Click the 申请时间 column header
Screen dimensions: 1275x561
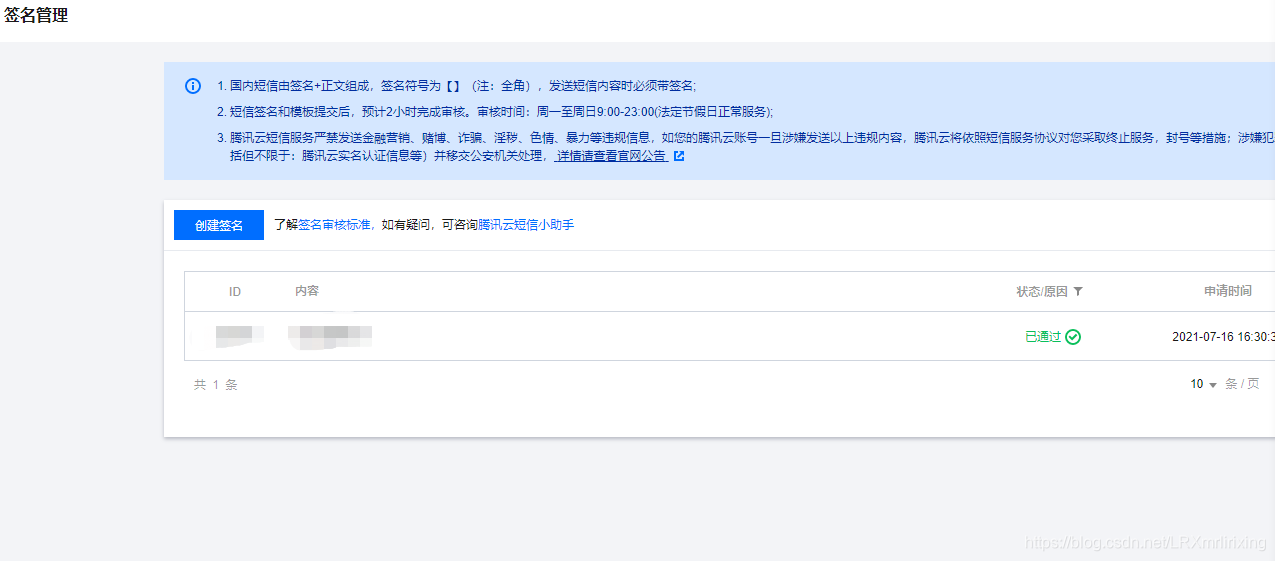pos(1227,291)
